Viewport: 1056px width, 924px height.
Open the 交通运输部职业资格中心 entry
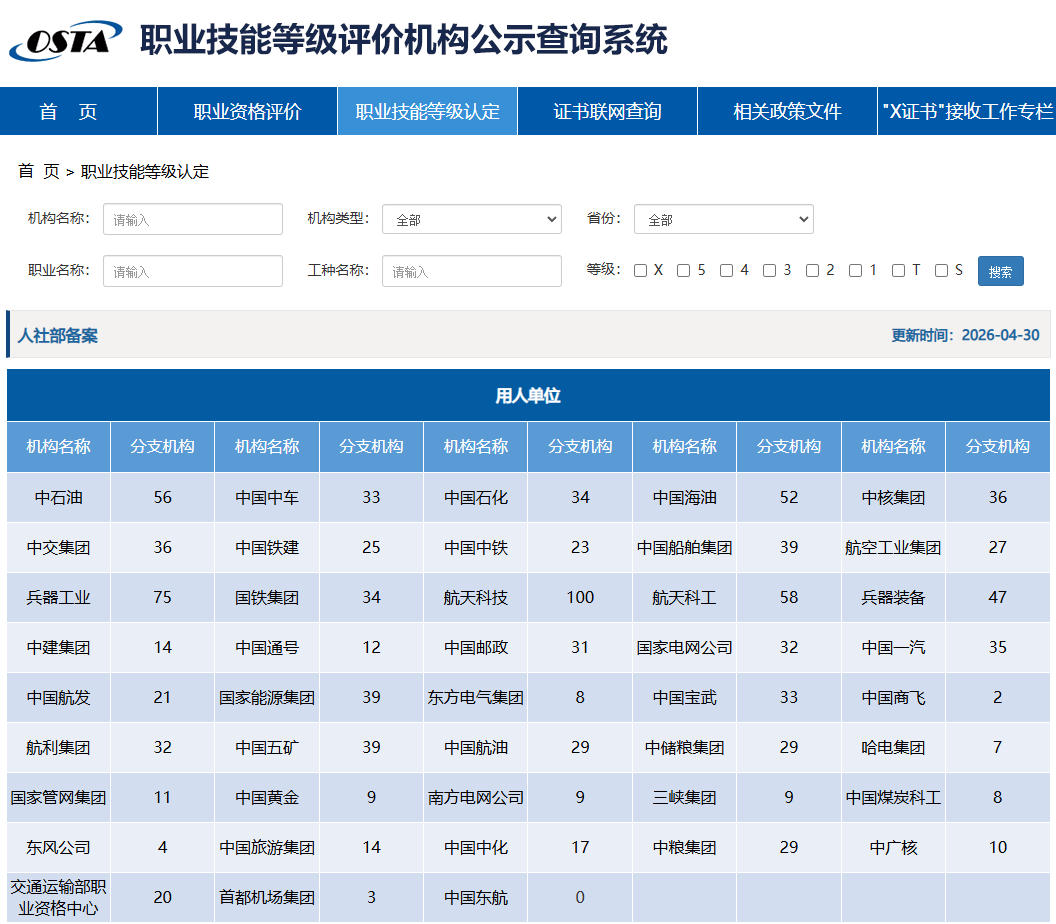(x=59, y=897)
